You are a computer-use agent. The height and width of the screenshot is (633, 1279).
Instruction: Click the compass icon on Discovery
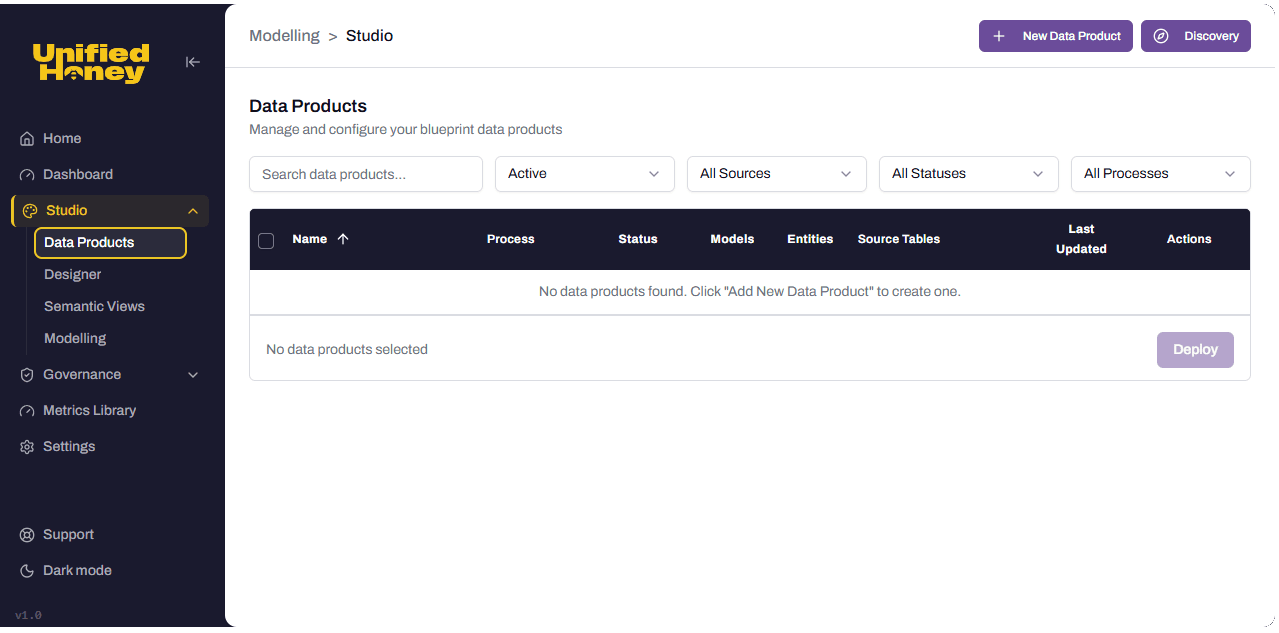tap(1161, 36)
